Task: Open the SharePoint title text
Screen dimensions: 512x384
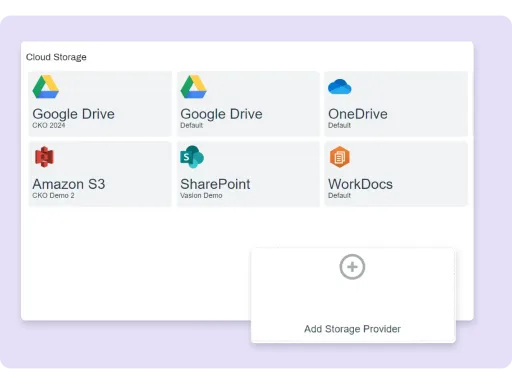Action: click(x=215, y=184)
